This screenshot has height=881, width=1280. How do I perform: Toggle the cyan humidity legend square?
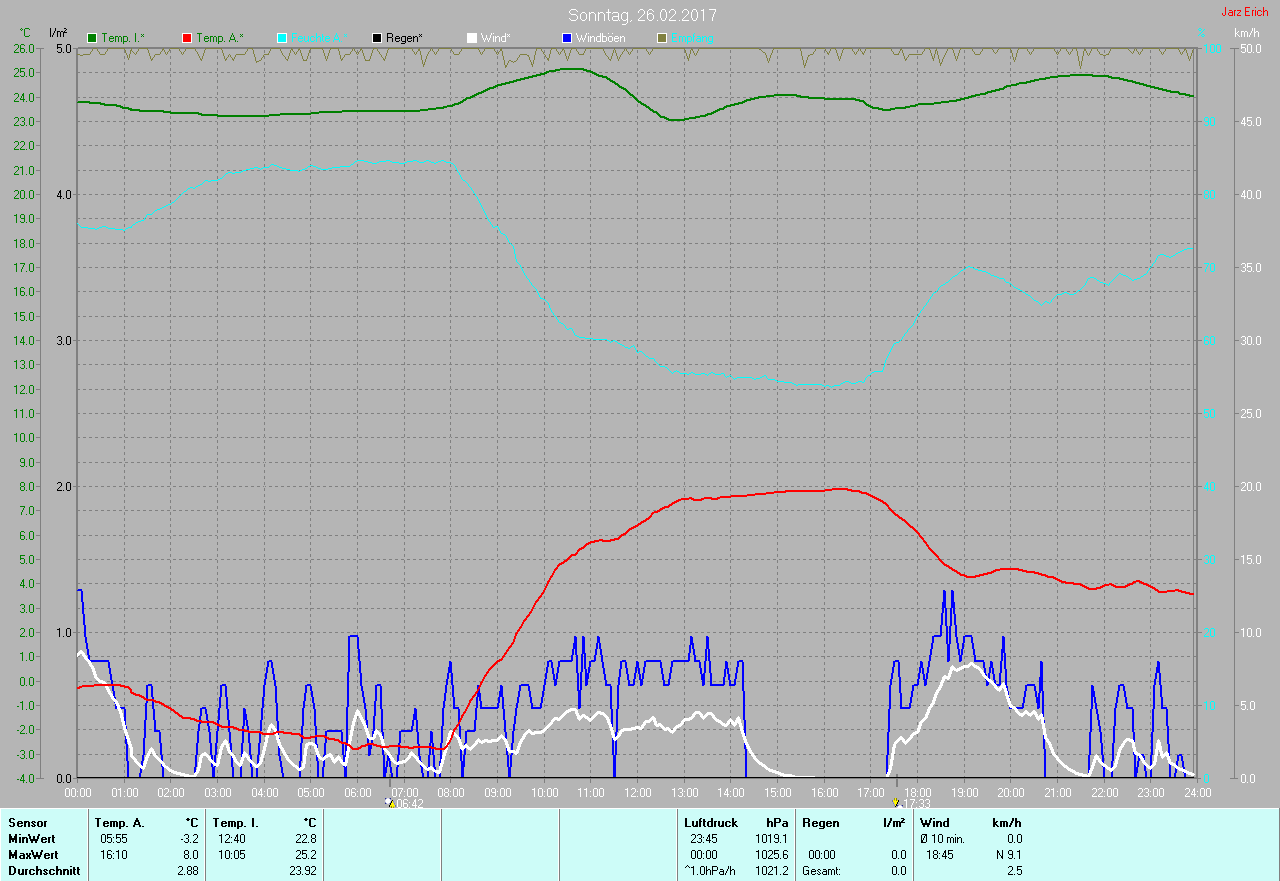click(x=282, y=38)
